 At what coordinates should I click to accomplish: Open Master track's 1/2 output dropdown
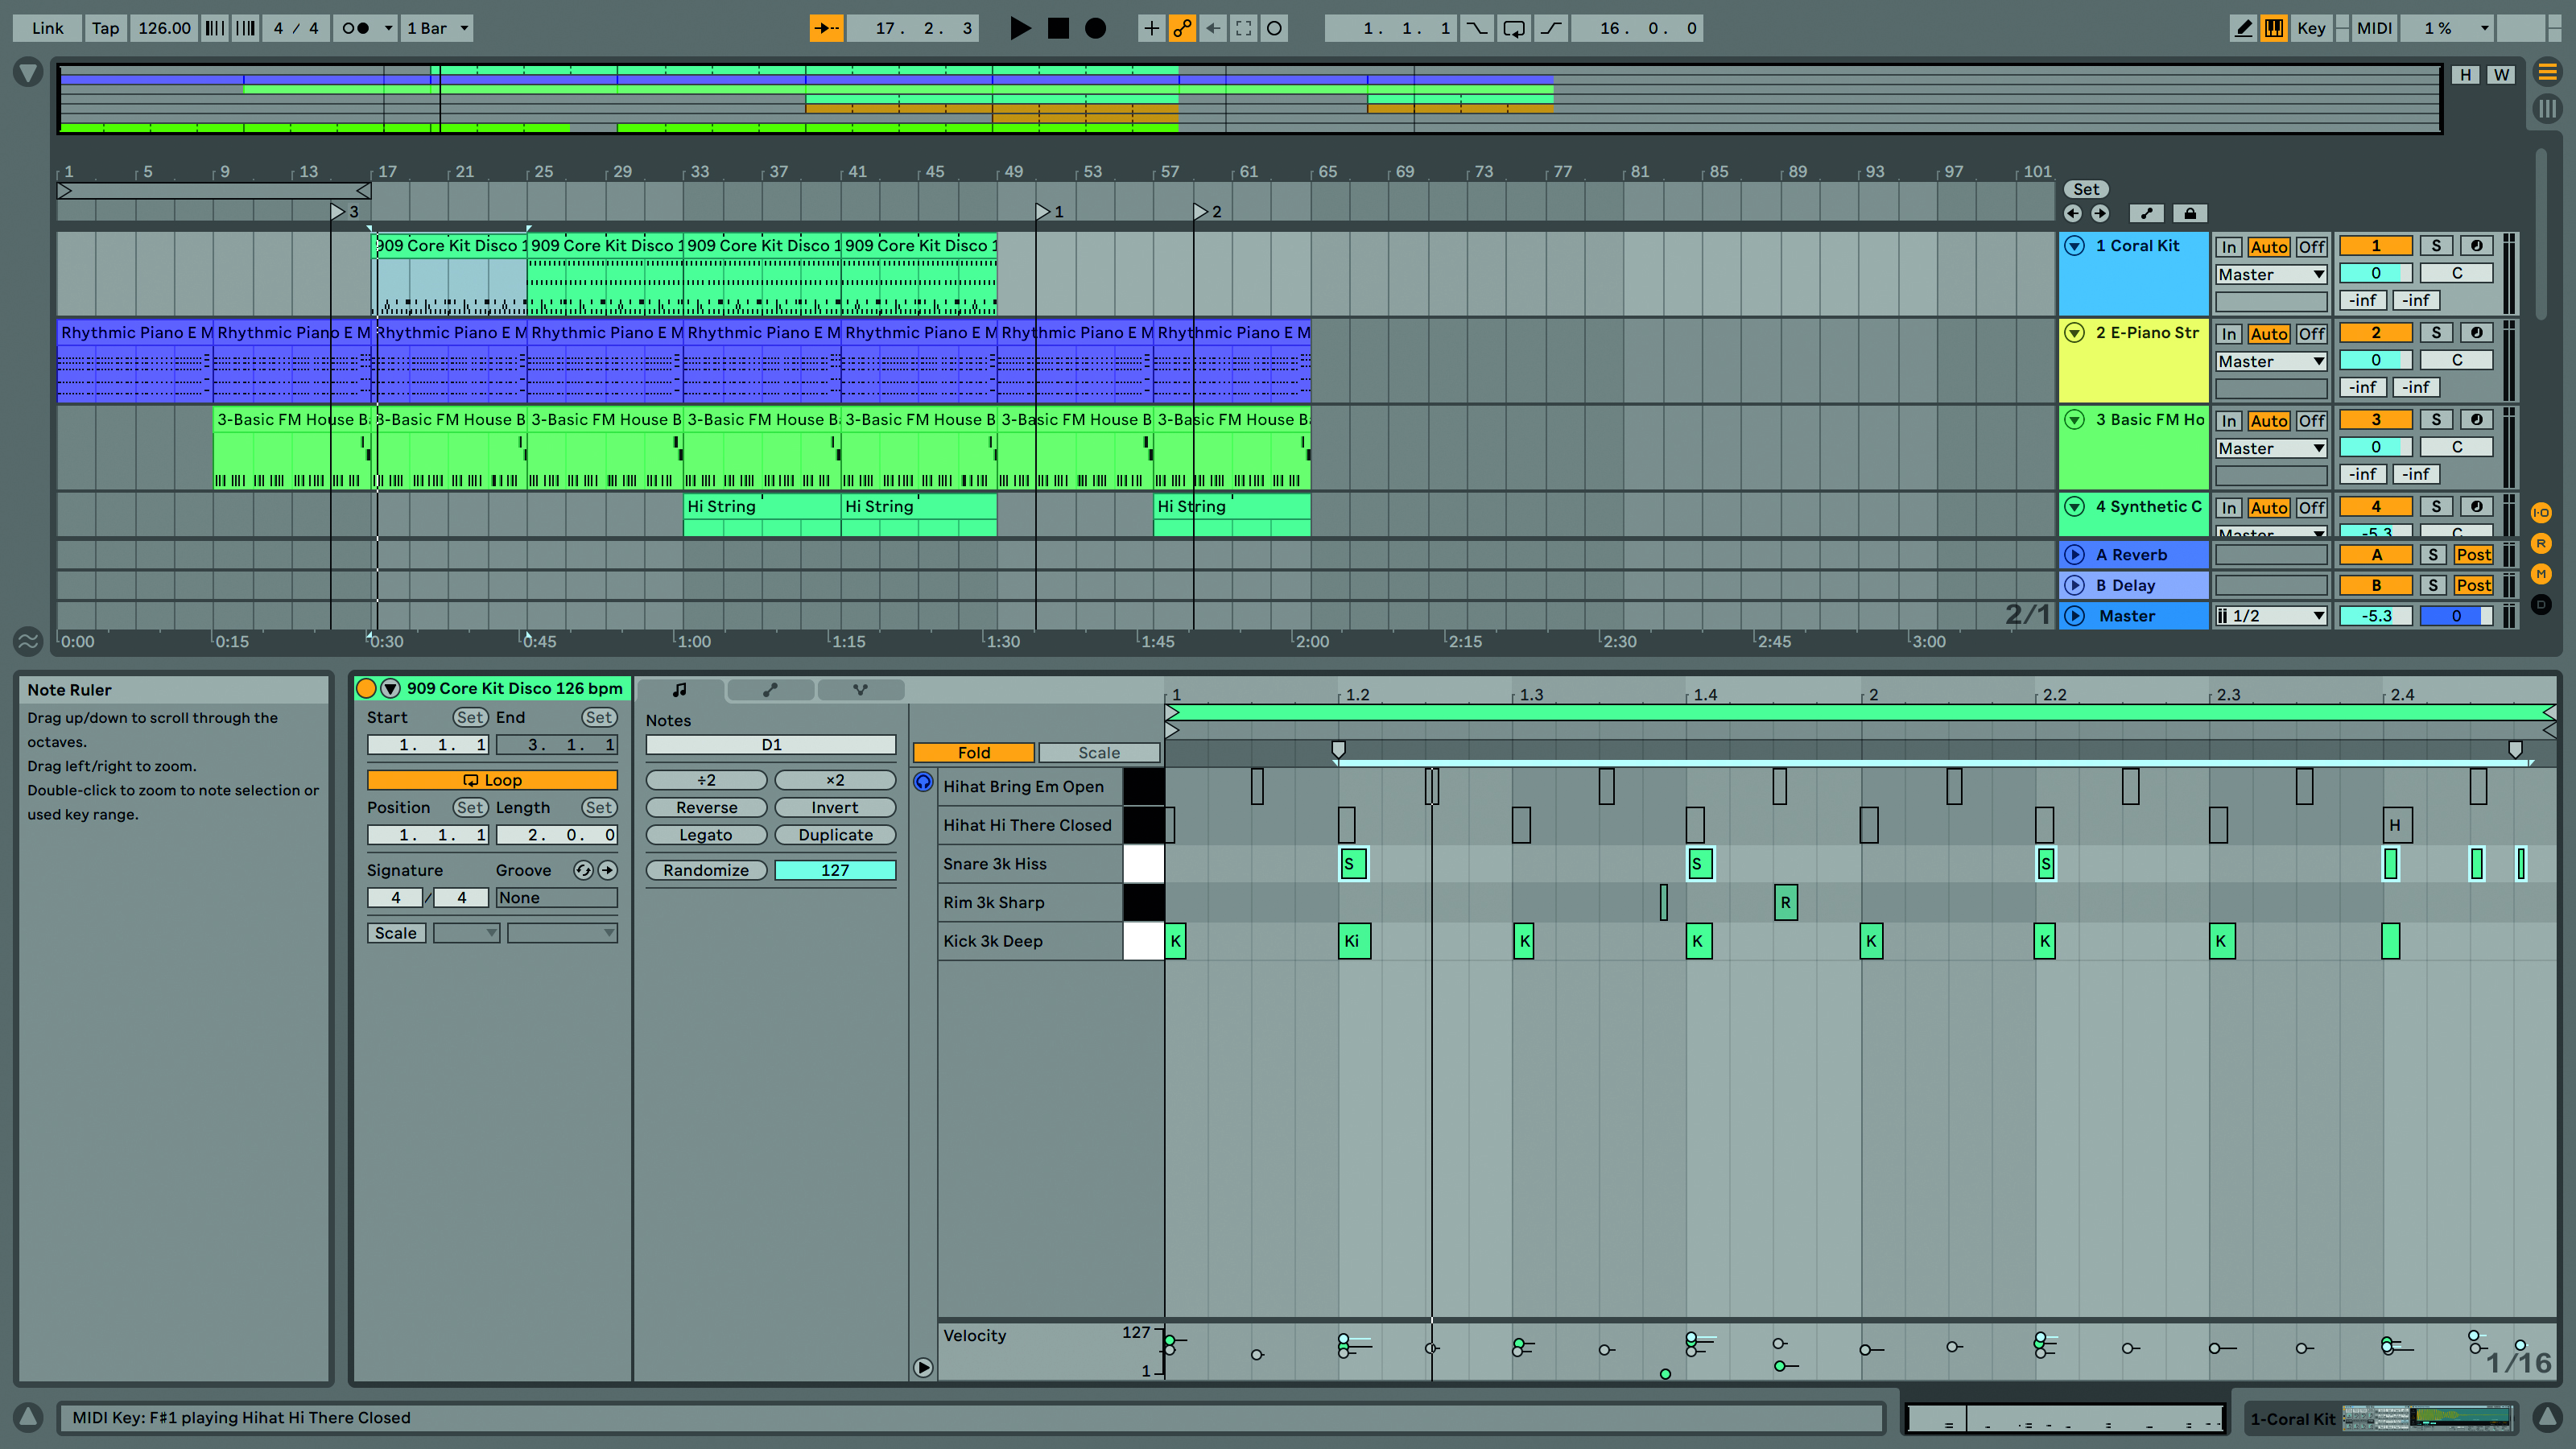tap(2271, 616)
